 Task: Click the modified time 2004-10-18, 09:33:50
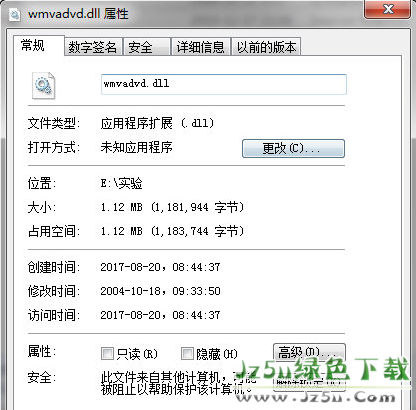160,291
